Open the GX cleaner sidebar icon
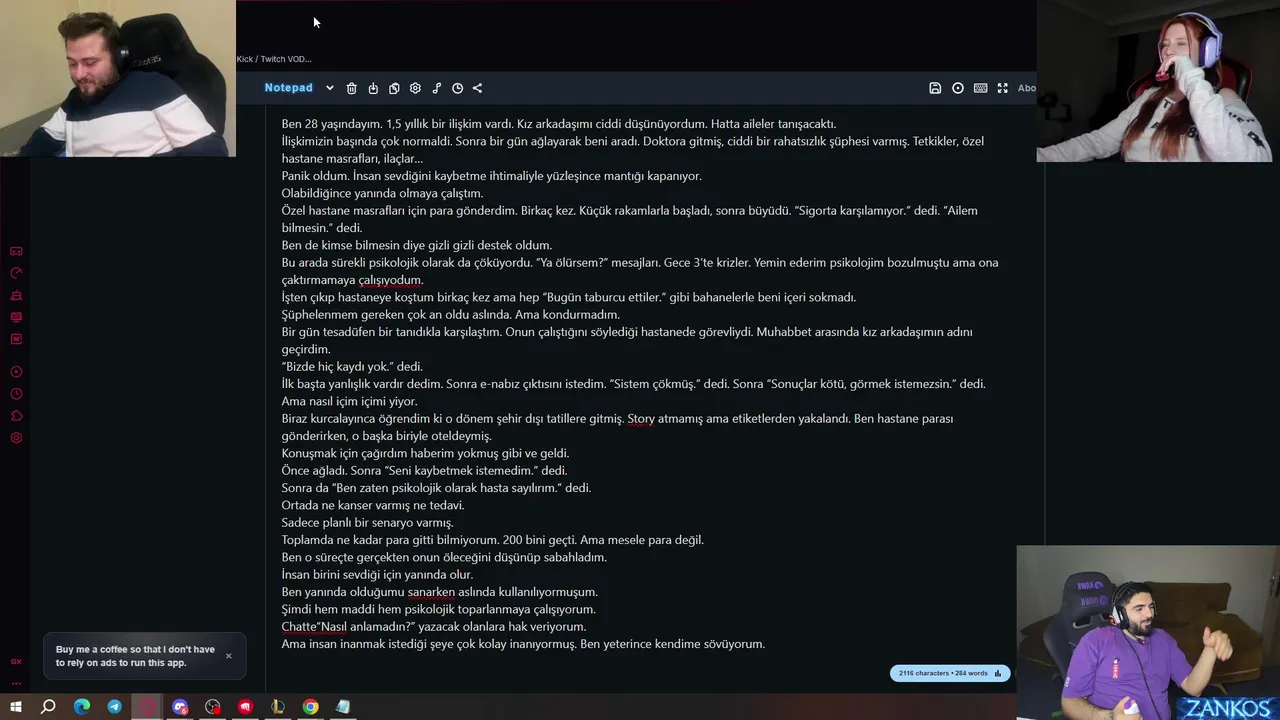Viewport: 1280px width, 720px height. [16, 295]
